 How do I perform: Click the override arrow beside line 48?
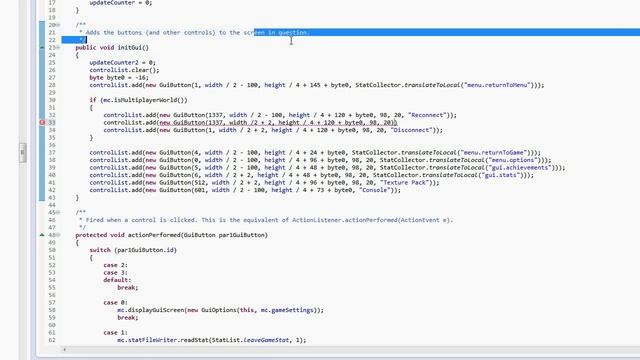click(x=42, y=235)
